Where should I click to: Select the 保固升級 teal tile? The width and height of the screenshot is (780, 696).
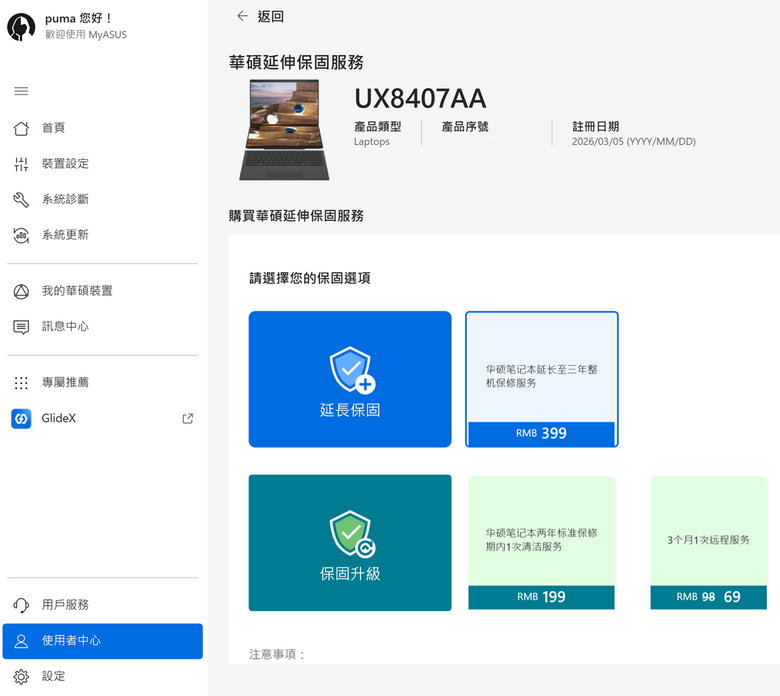click(350, 543)
